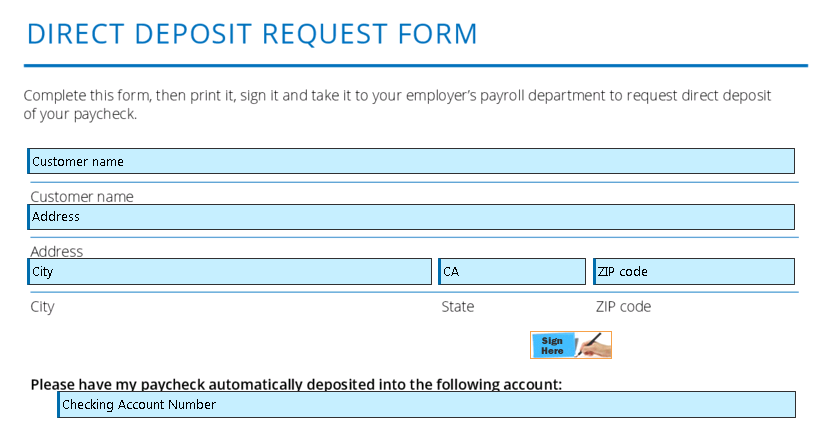Screen dimensions: 827x447
Task: Click the City caption below the field
Action: pos(43,307)
